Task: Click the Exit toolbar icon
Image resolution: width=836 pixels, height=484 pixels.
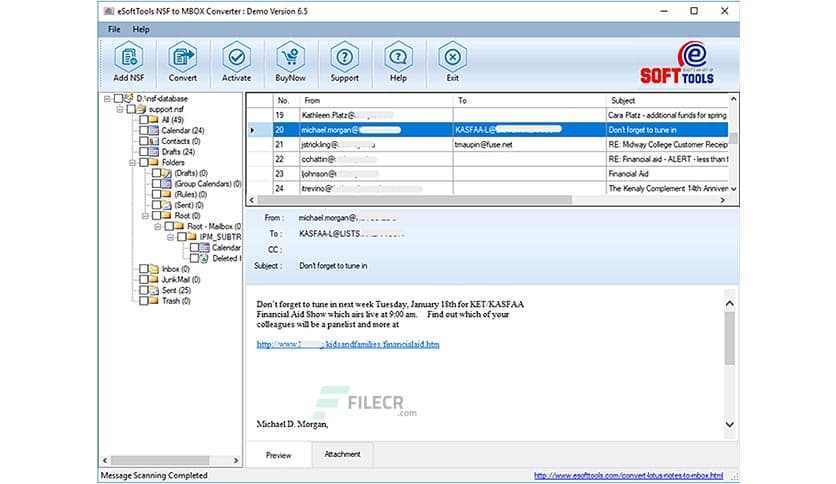Action: click(x=452, y=57)
